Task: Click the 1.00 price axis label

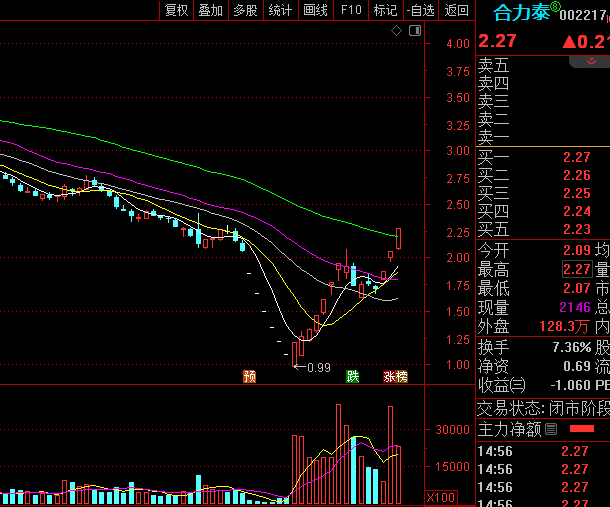Action: coord(458,365)
